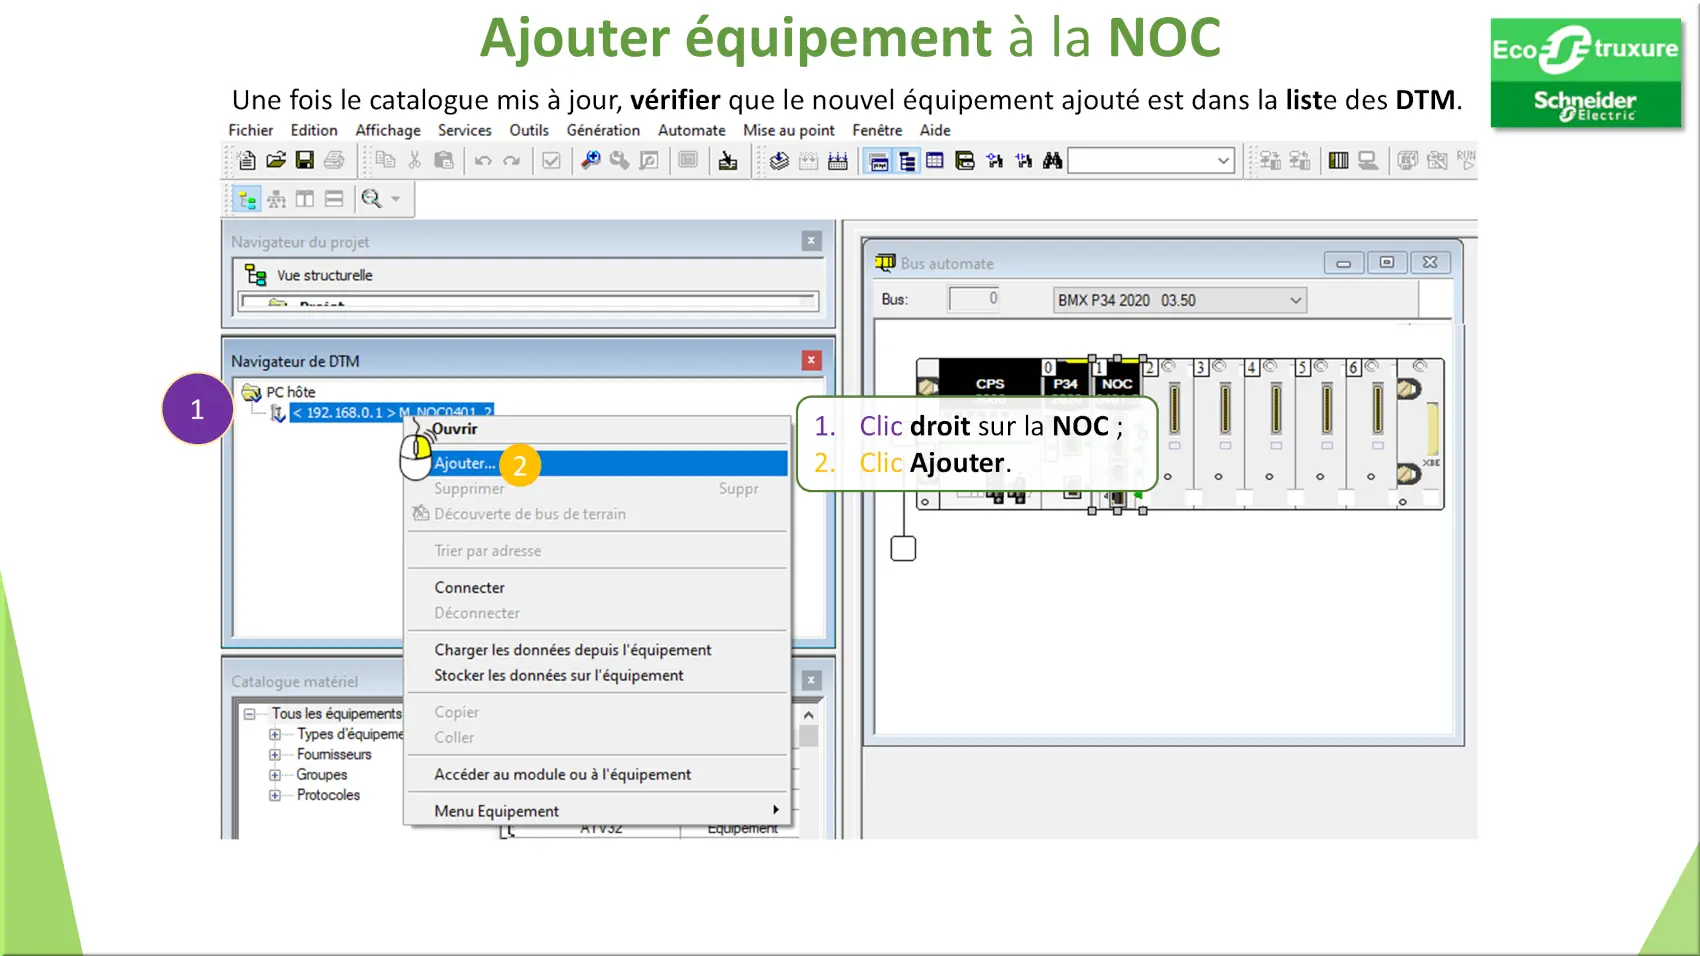This screenshot has width=1700, height=956.
Task: Click the blue table grid icon
Action: 935,160
